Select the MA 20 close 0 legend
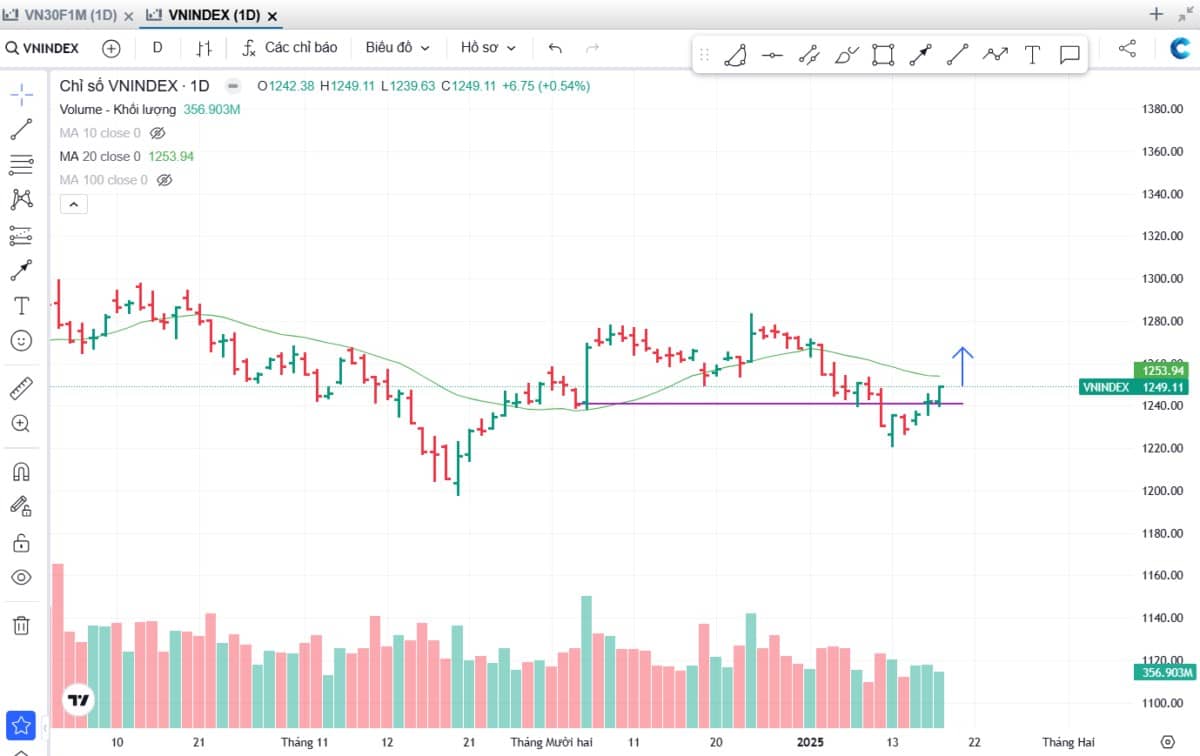 coord(100,156)
